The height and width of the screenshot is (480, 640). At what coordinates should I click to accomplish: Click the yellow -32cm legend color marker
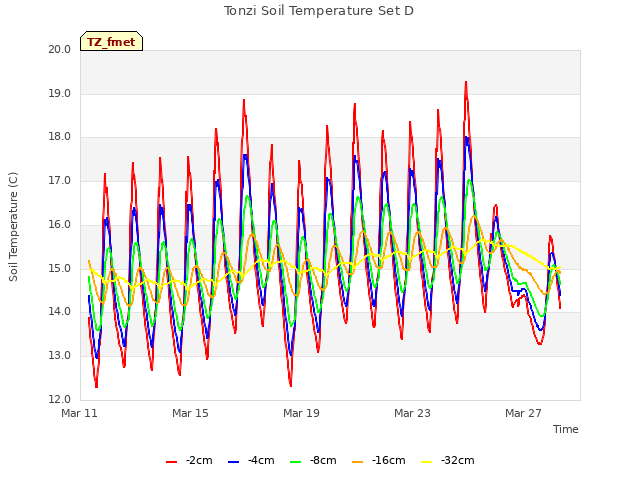coord(427,462)
